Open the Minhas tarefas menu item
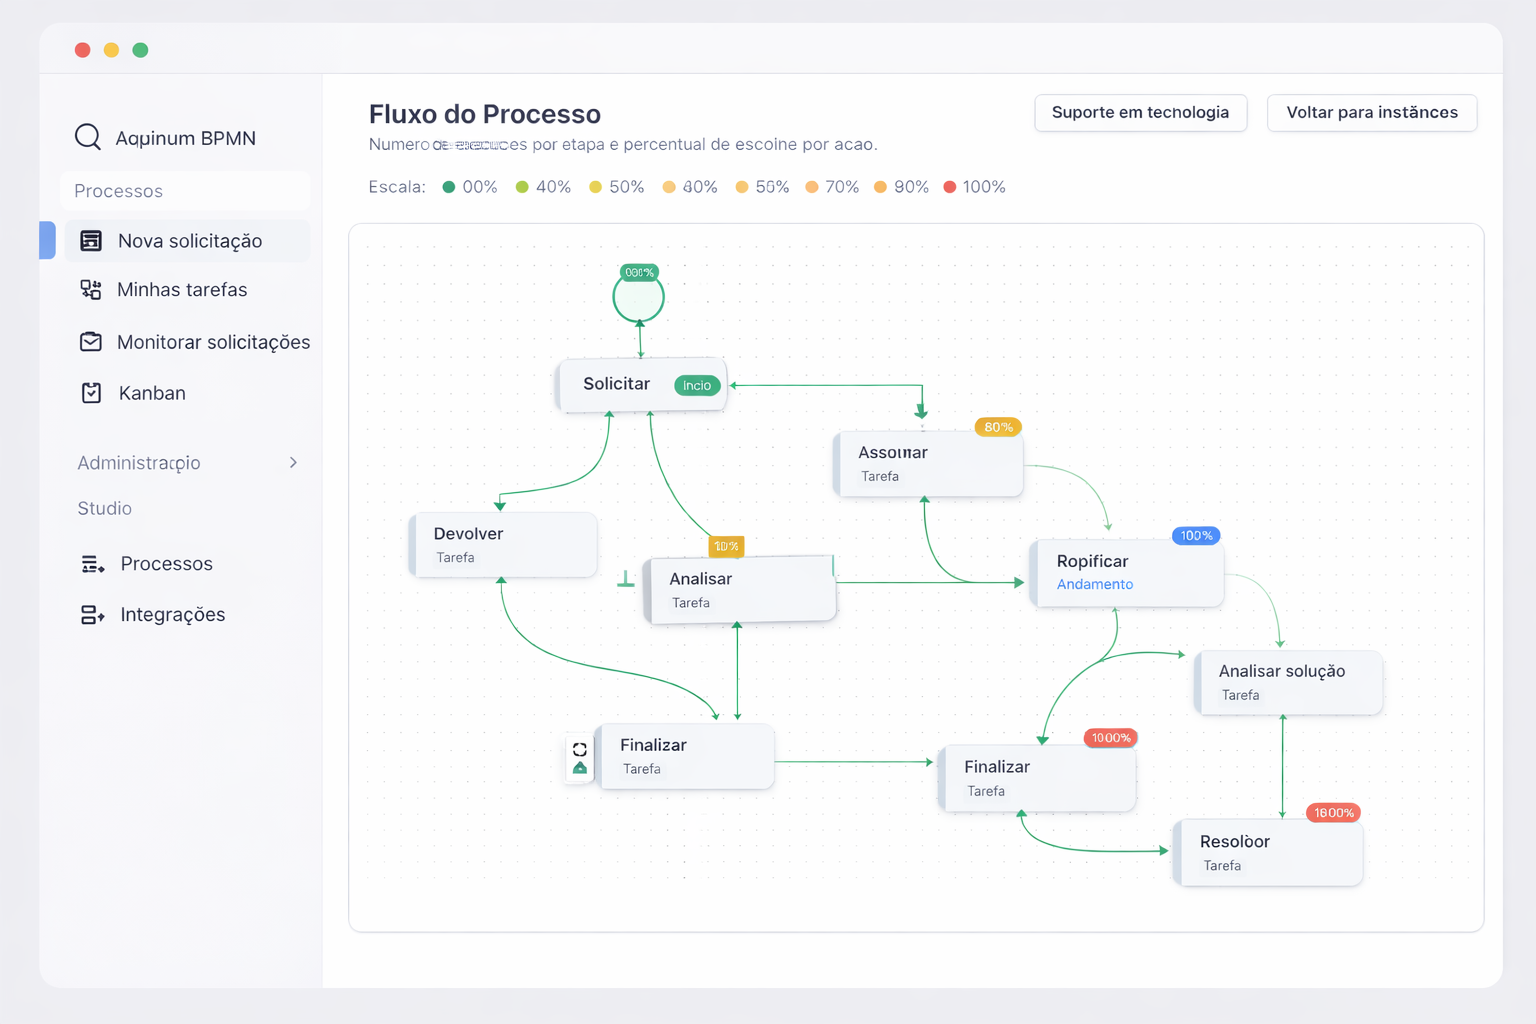Viewport: 1536px width, 1024px height. point(182,290)
